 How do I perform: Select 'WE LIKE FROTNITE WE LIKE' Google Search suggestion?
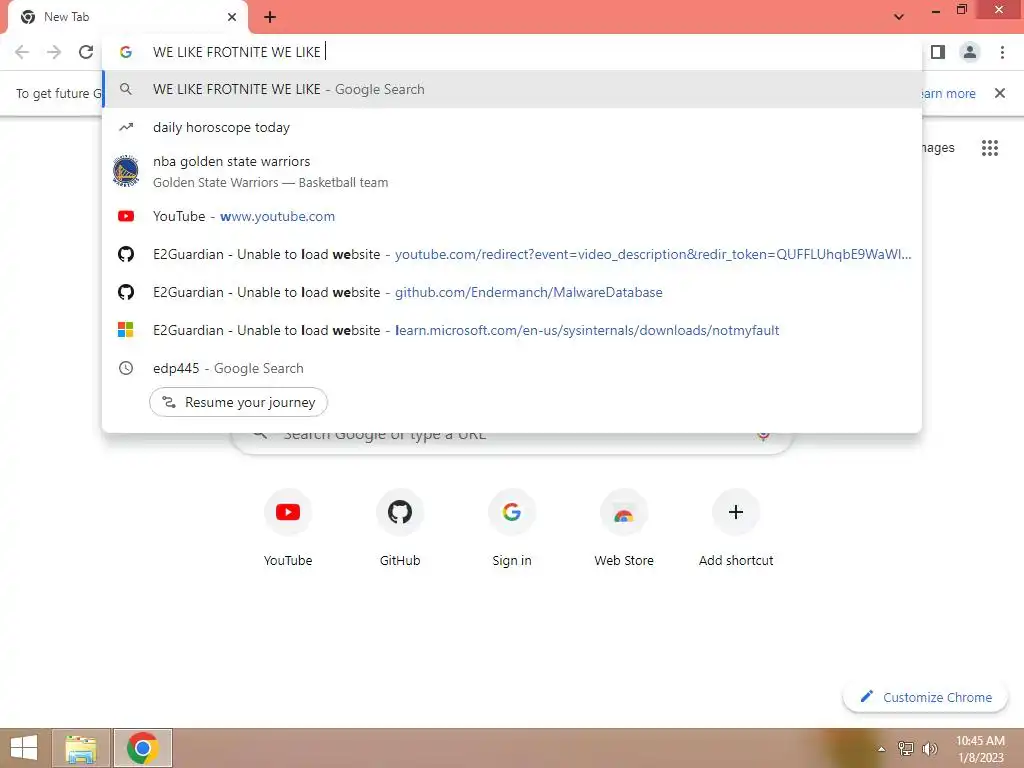(512, 89)
